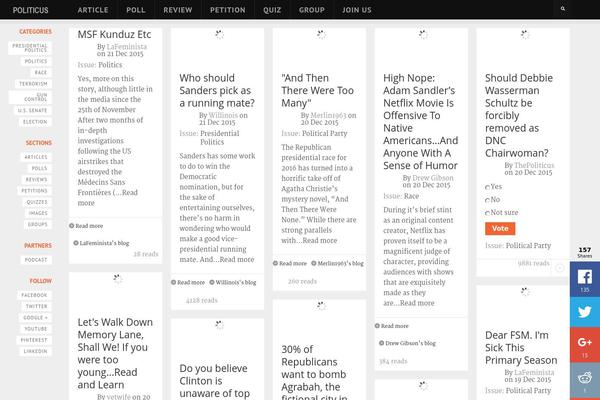
Task: Open Podcast partner link
Action: coord(36,260)
